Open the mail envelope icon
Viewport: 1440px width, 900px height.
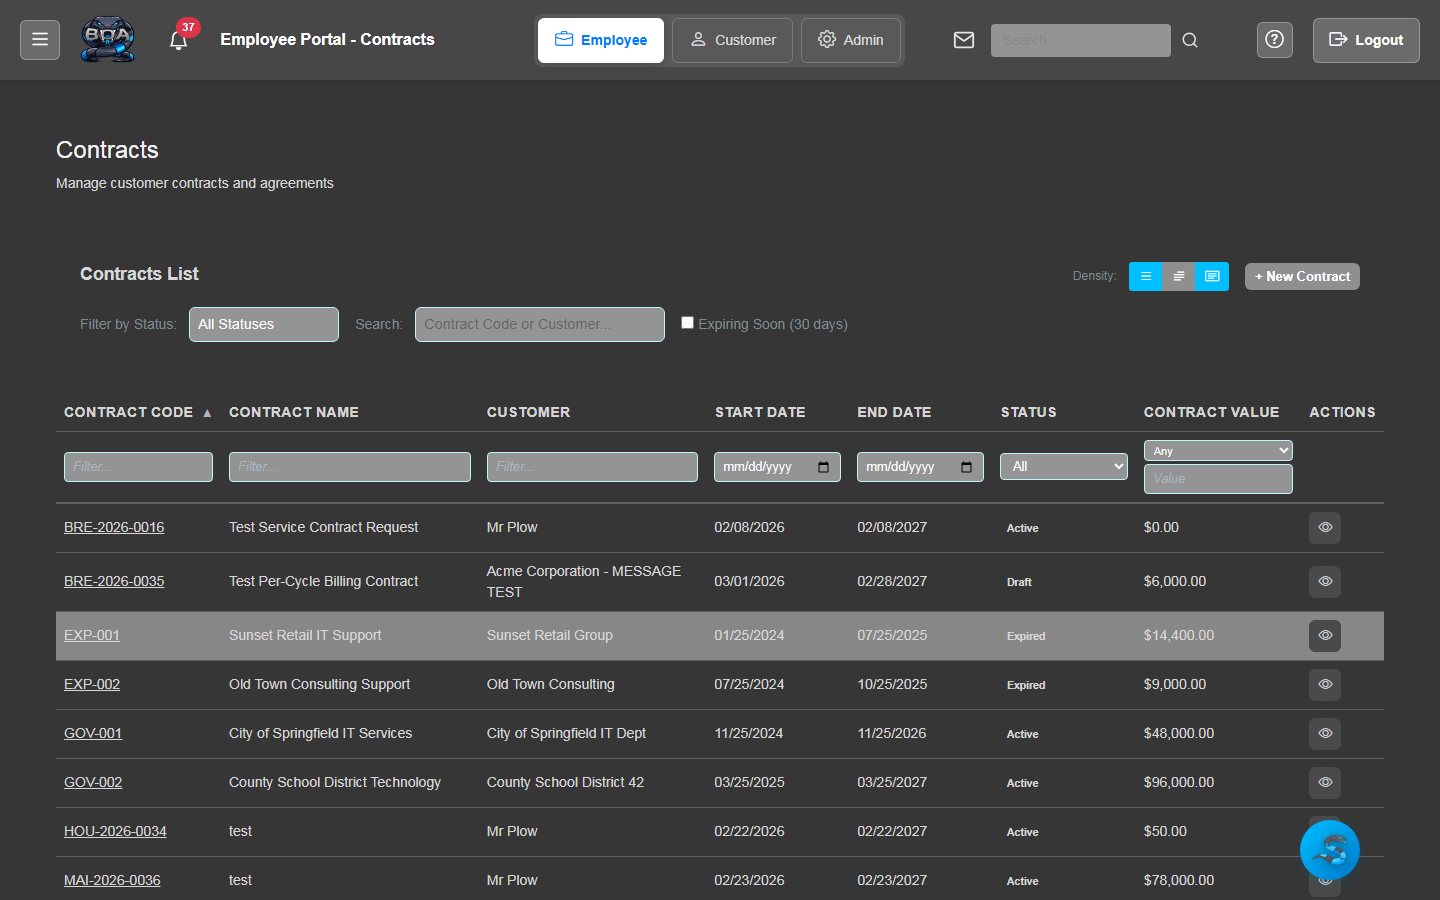click(x=963, y=40)
